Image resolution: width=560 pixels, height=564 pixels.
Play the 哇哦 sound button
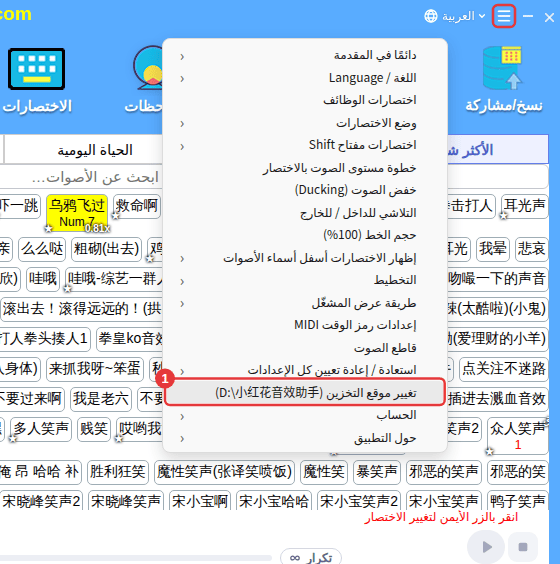click(43, 279)
